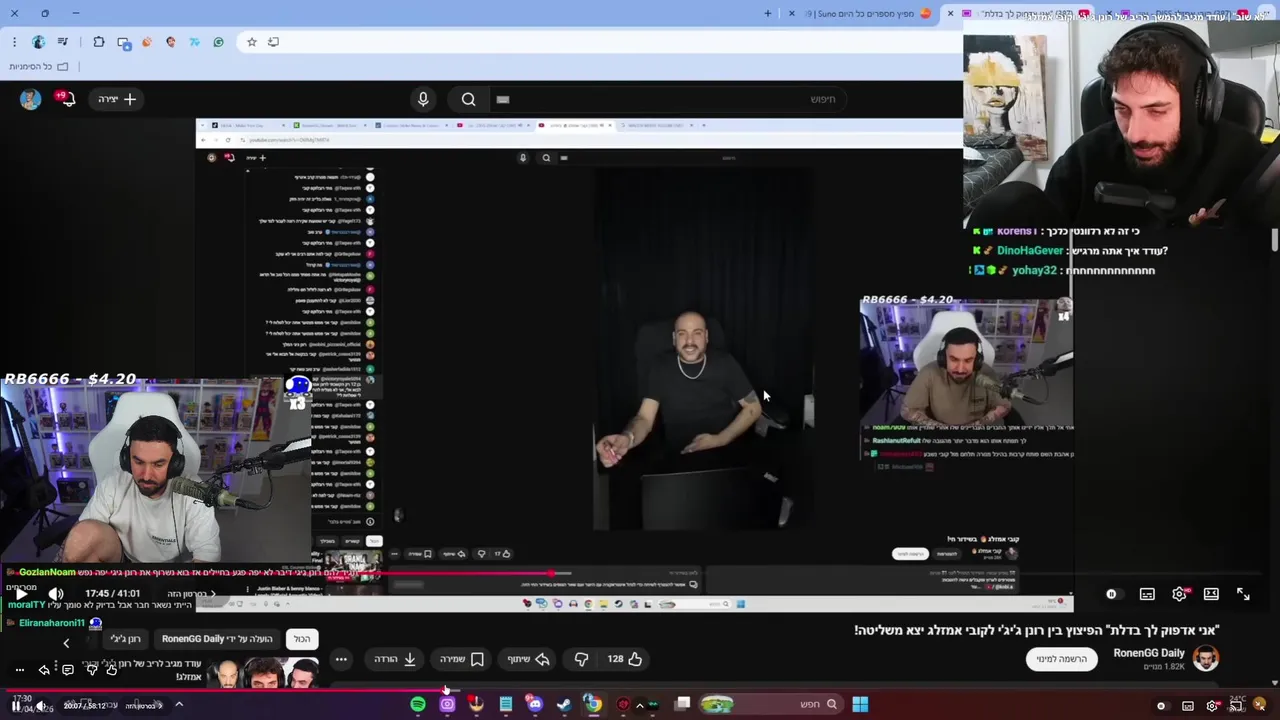
Task: Bookmark this page with the star icon
Action: coord(252,42)
